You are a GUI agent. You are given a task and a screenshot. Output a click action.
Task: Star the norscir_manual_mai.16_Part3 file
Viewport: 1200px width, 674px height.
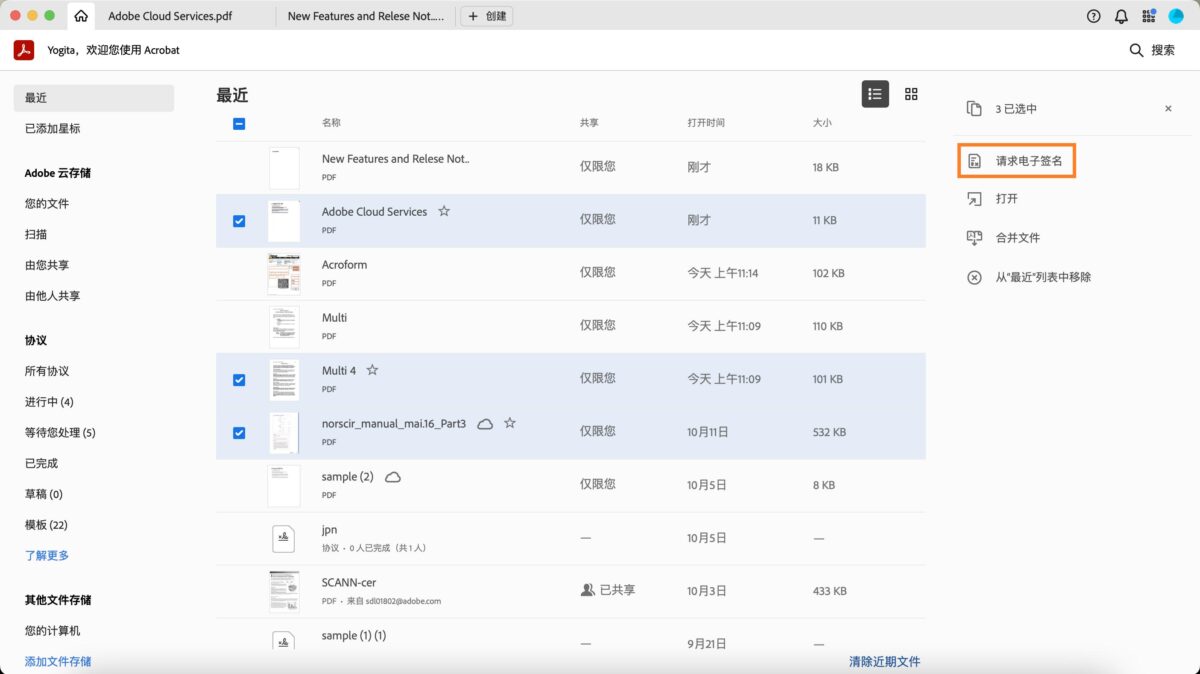point(509,423)
